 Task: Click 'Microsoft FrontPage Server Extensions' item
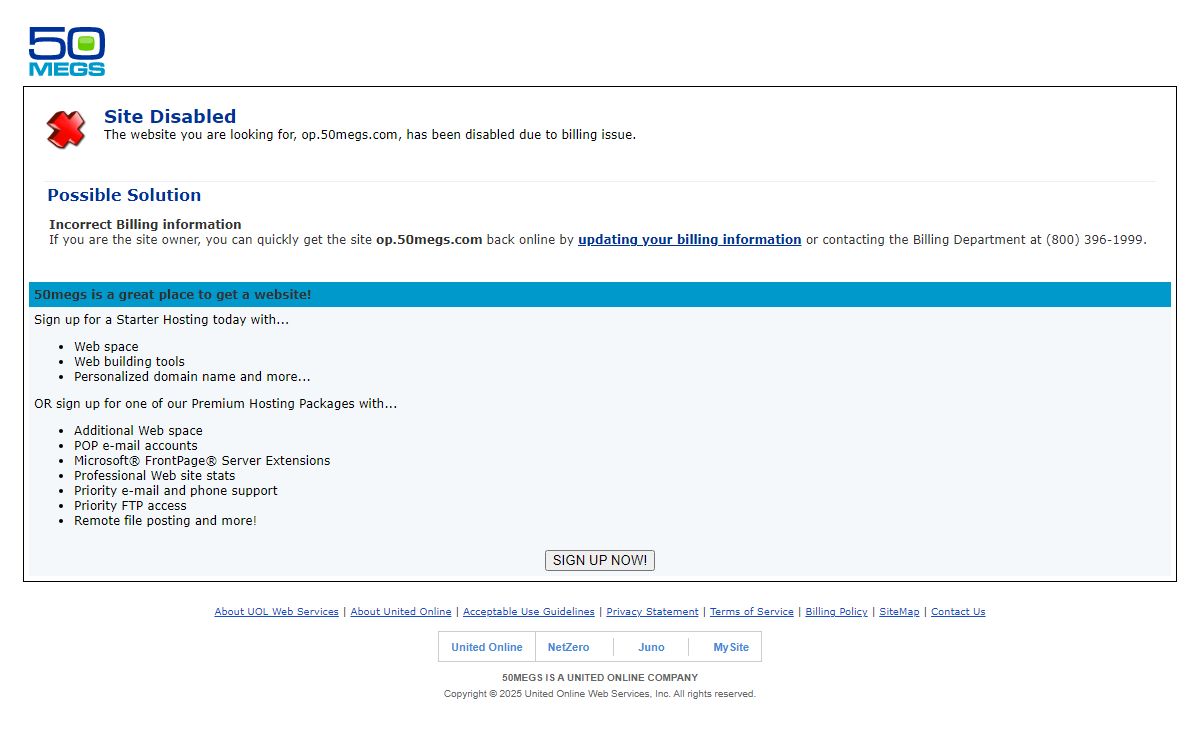[x=202, y=461]
